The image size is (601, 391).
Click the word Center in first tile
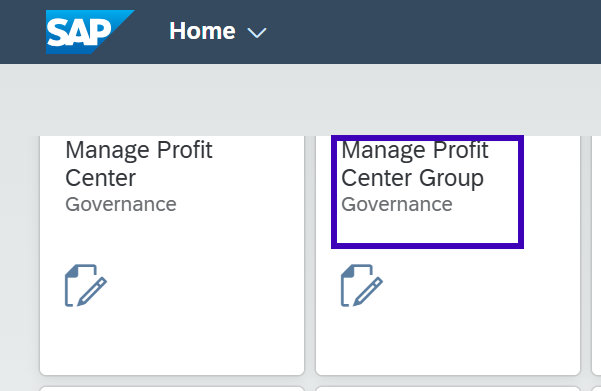pyautogui.click(x=100, y=178)
